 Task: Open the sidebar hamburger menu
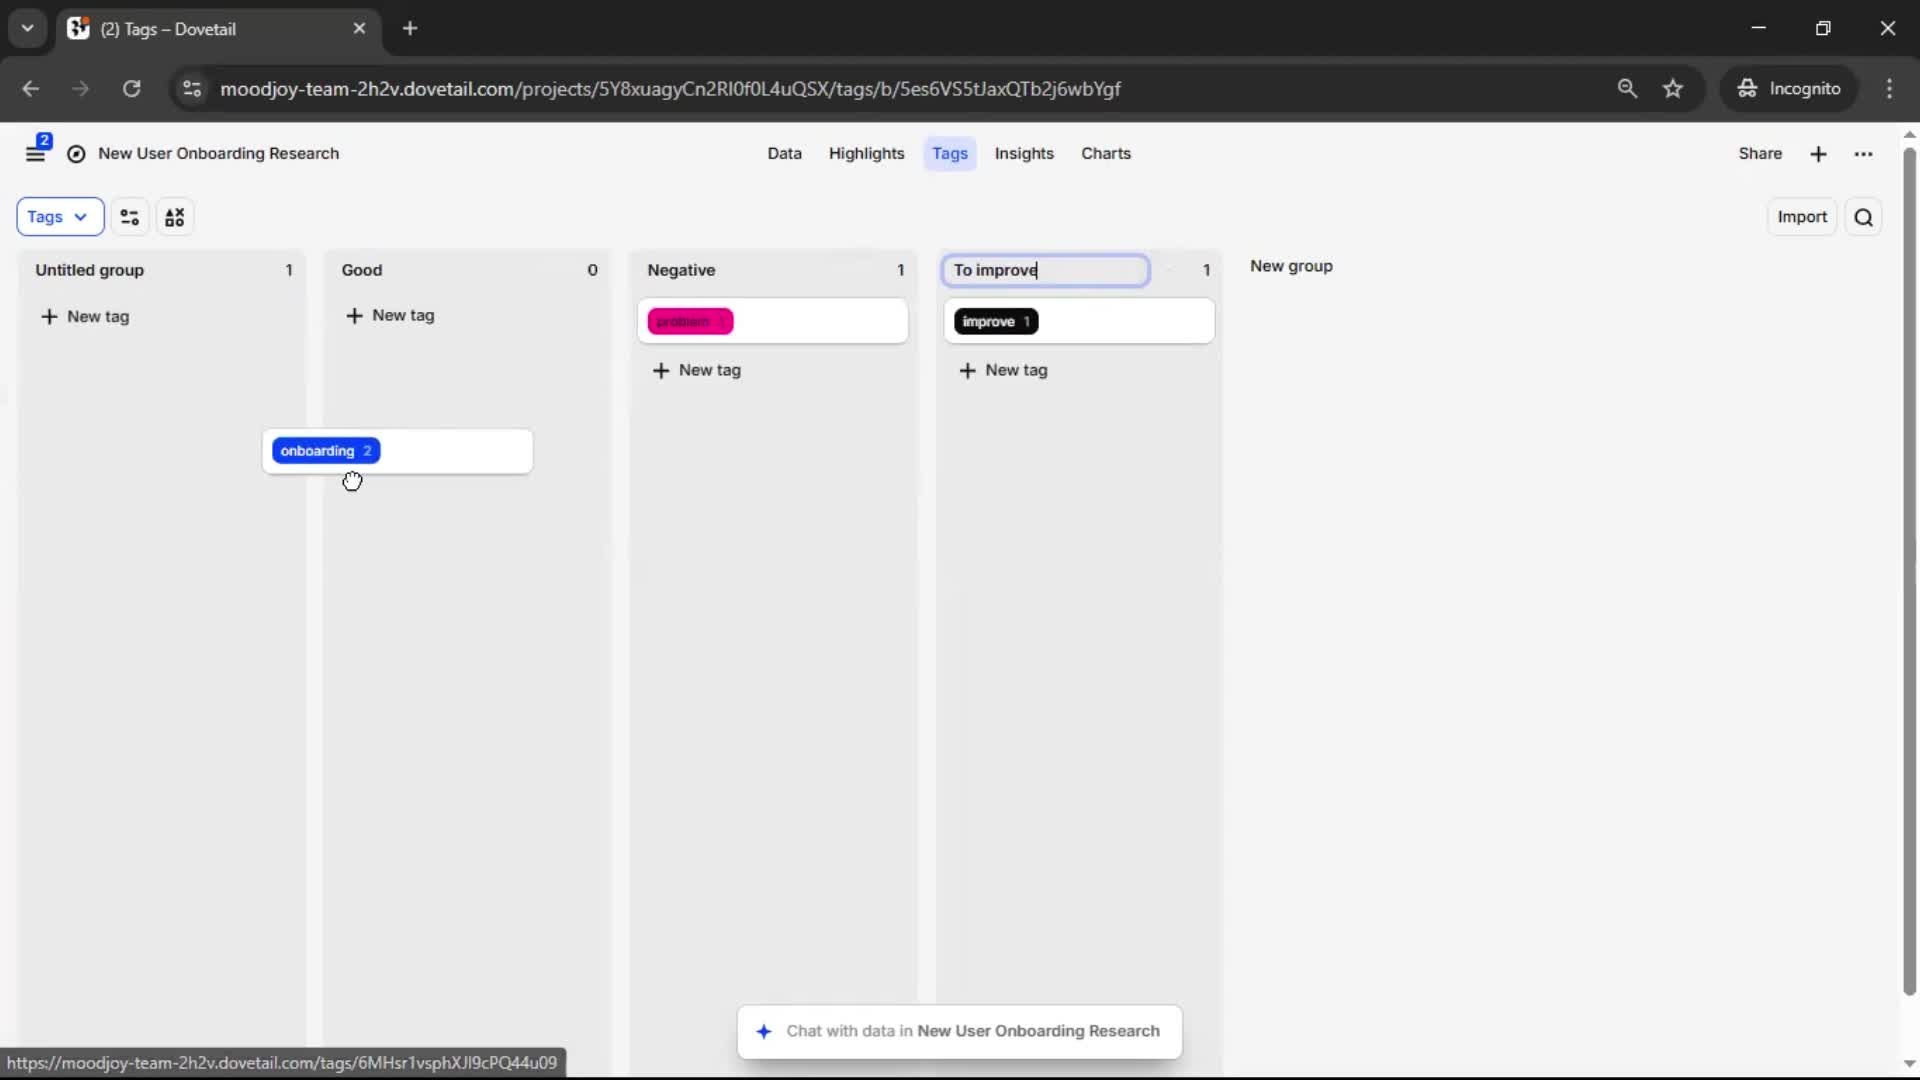36,154
